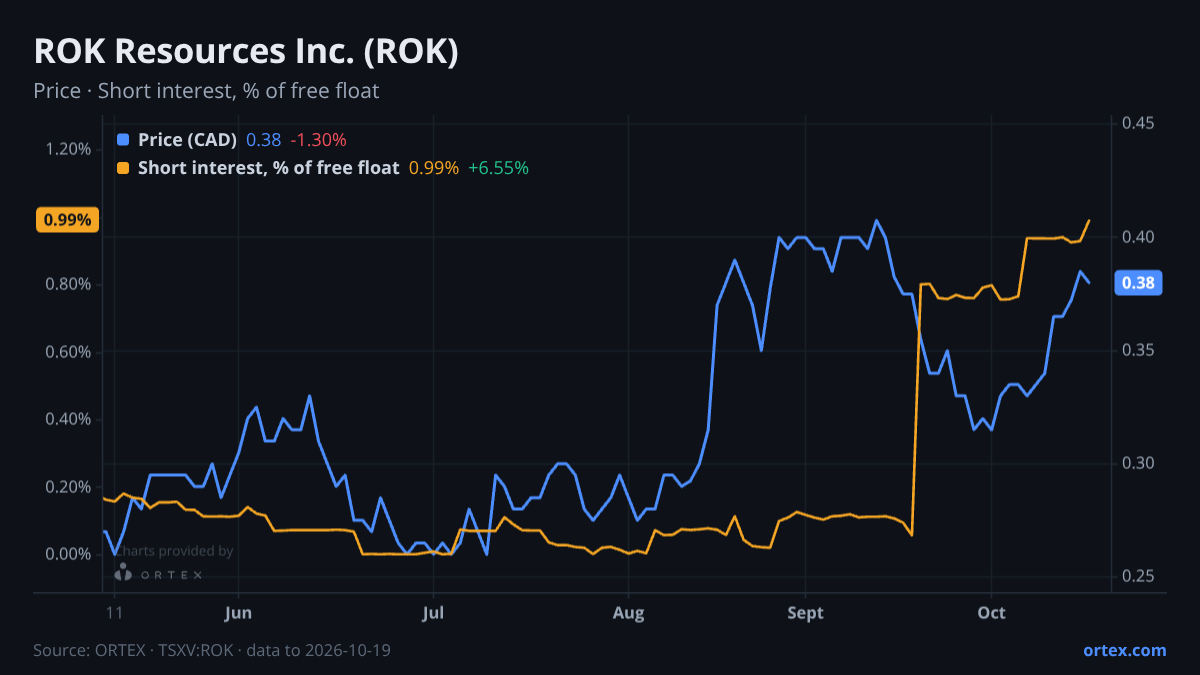Image resolution: width=1200 pixels, height=675 pixels.
Task: Click the Jul label on the time axis
Action: 433,613
